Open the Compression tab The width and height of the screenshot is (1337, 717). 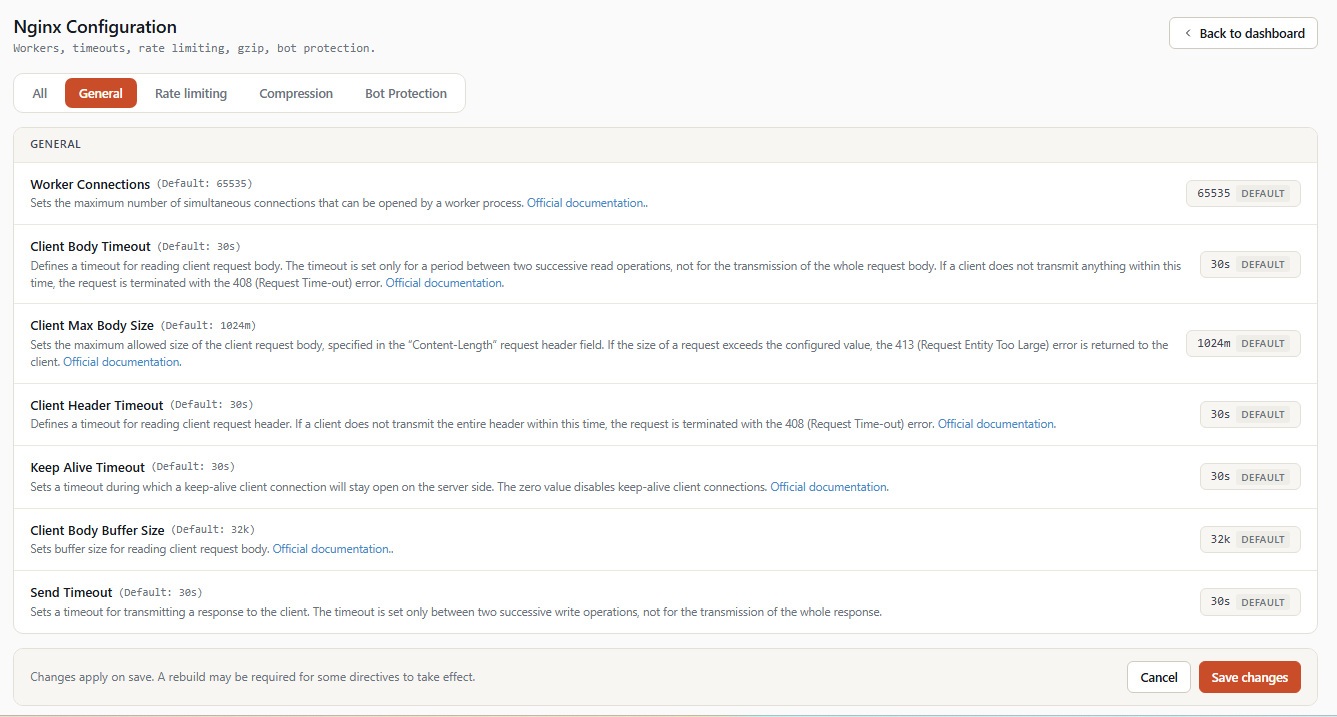tap(296, 93)
